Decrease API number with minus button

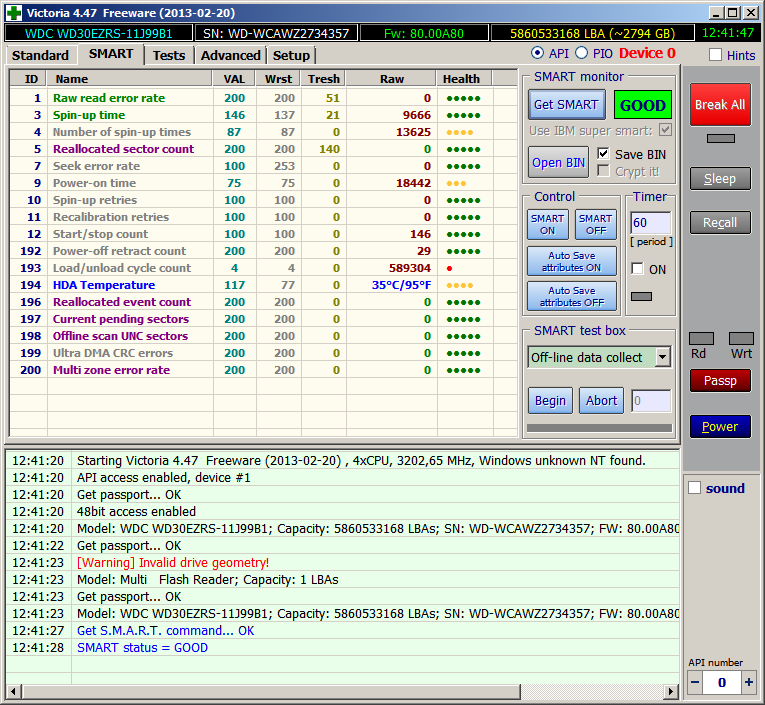pyautogui.click(x=696, y=682)
